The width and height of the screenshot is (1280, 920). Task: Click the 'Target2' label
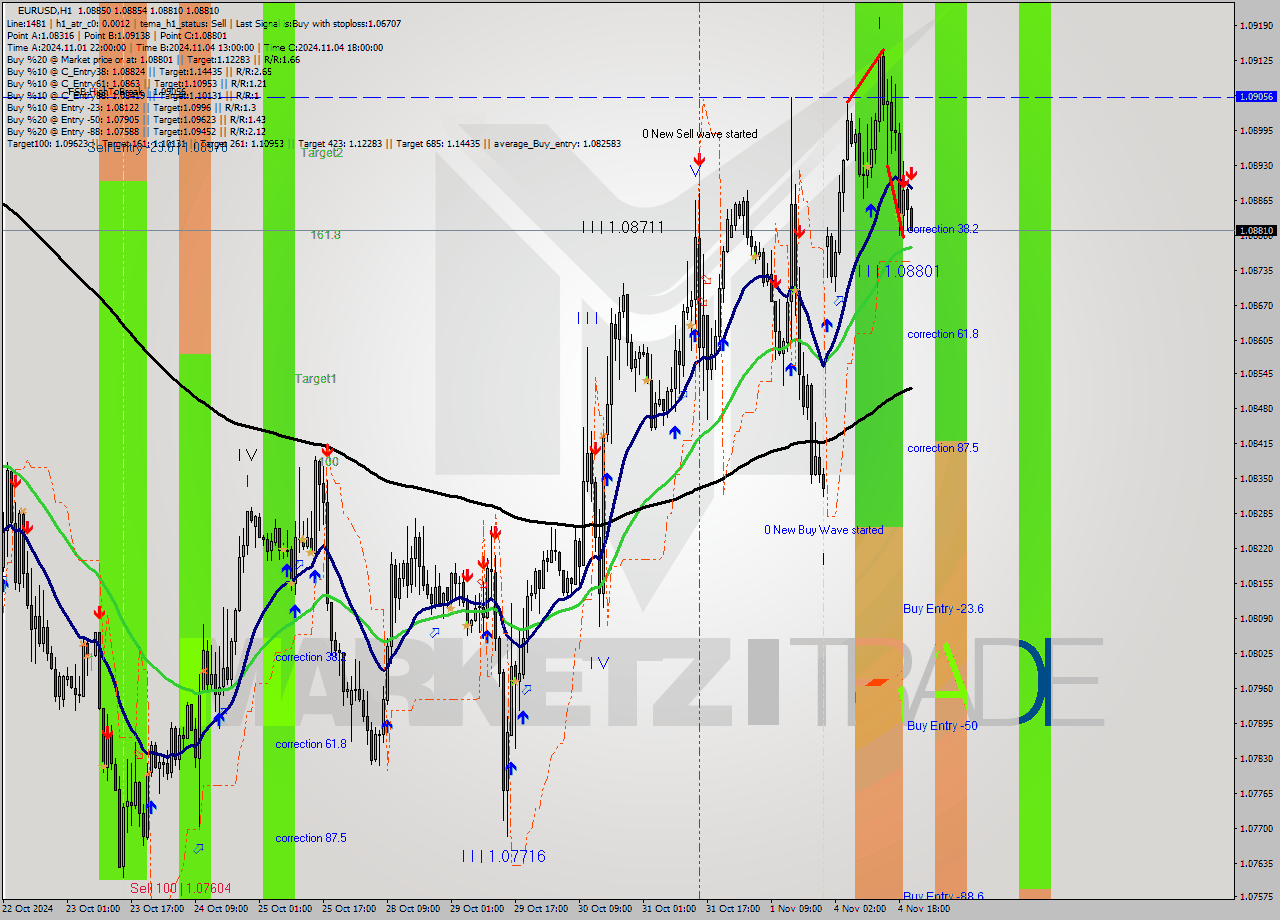pyautogui.click(x=322, y=153)
